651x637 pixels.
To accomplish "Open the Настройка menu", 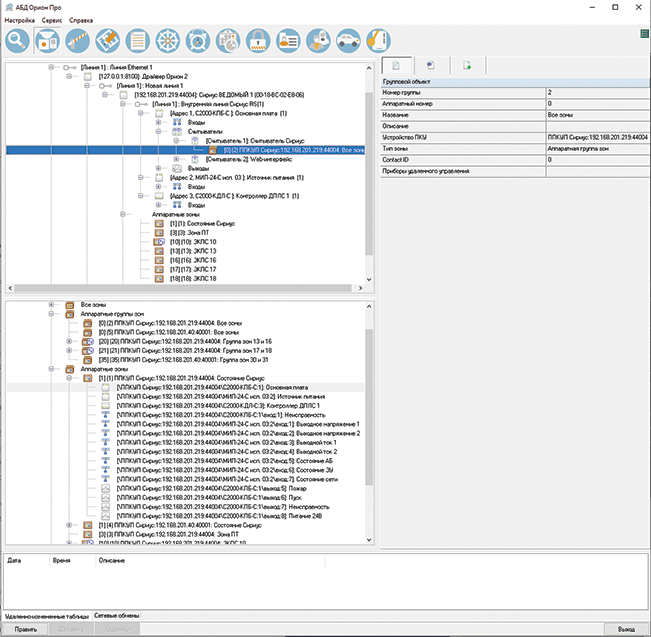I will [19, 20].
